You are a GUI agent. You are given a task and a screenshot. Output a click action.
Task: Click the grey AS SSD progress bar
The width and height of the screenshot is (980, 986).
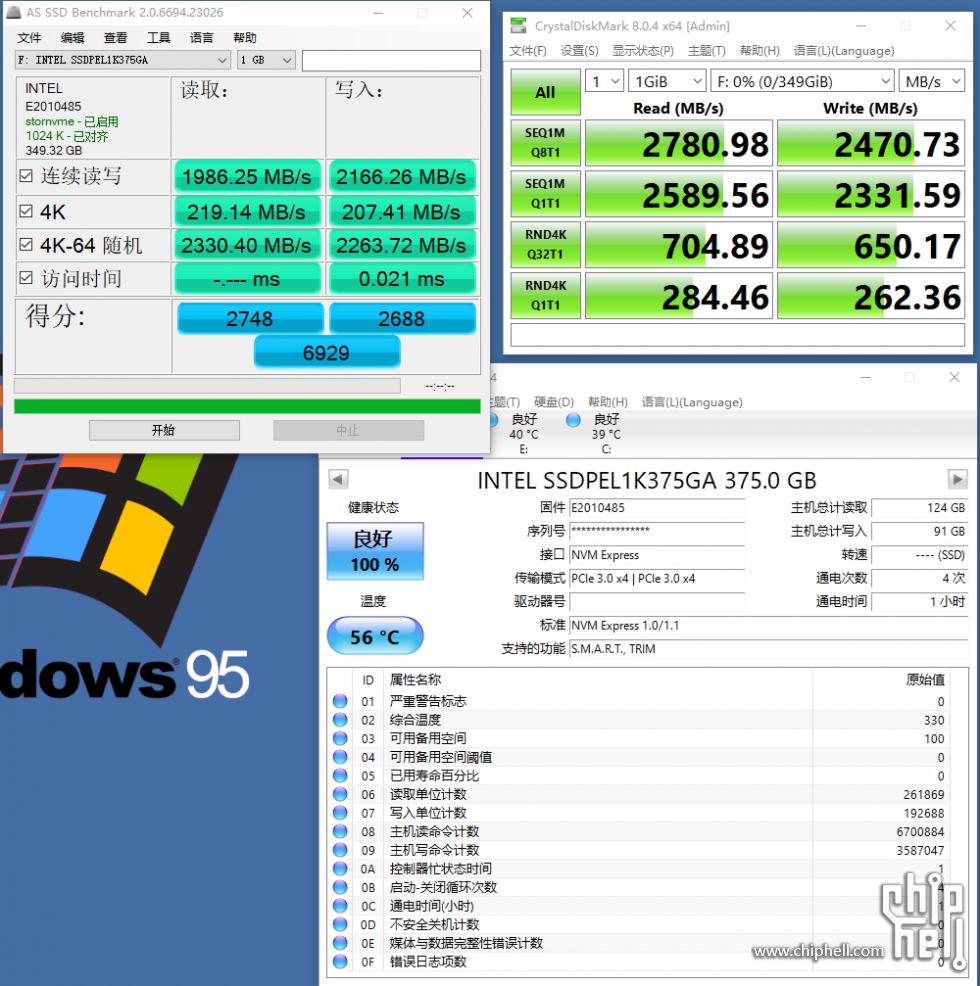click(x=208, y=385)
